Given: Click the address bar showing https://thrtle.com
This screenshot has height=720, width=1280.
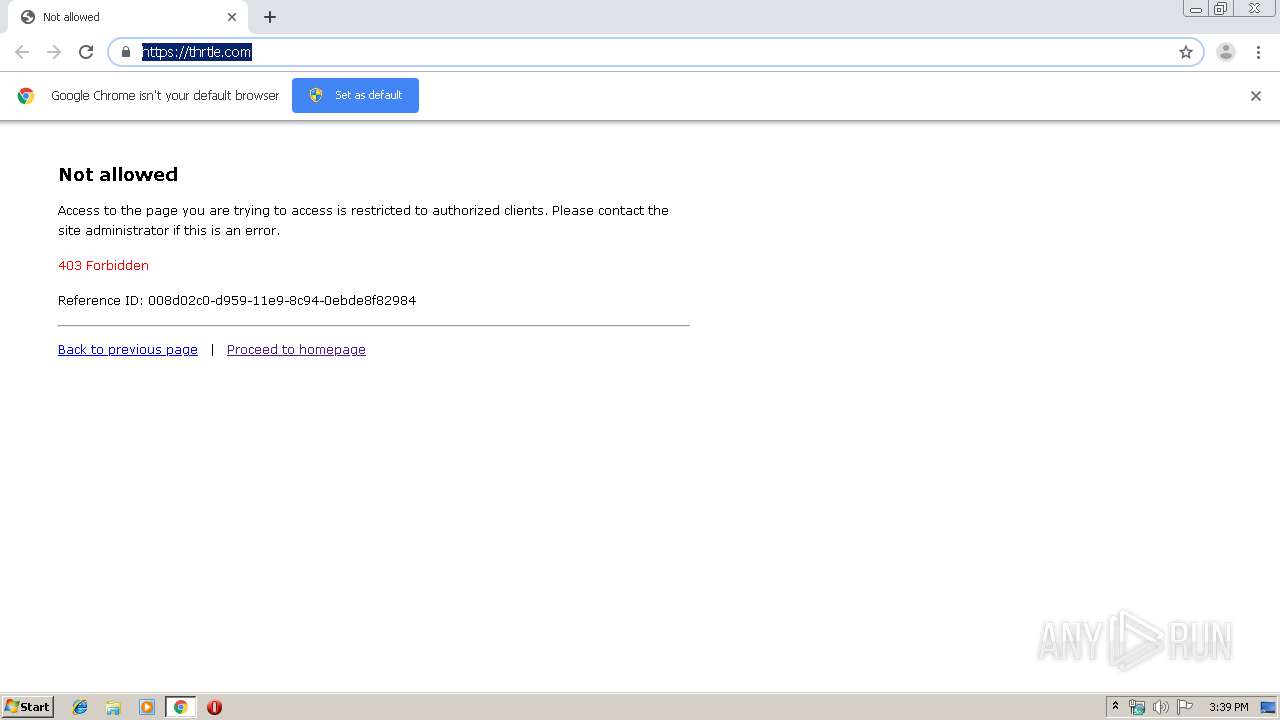Looking at the screenshot, I should click(655, 52).
